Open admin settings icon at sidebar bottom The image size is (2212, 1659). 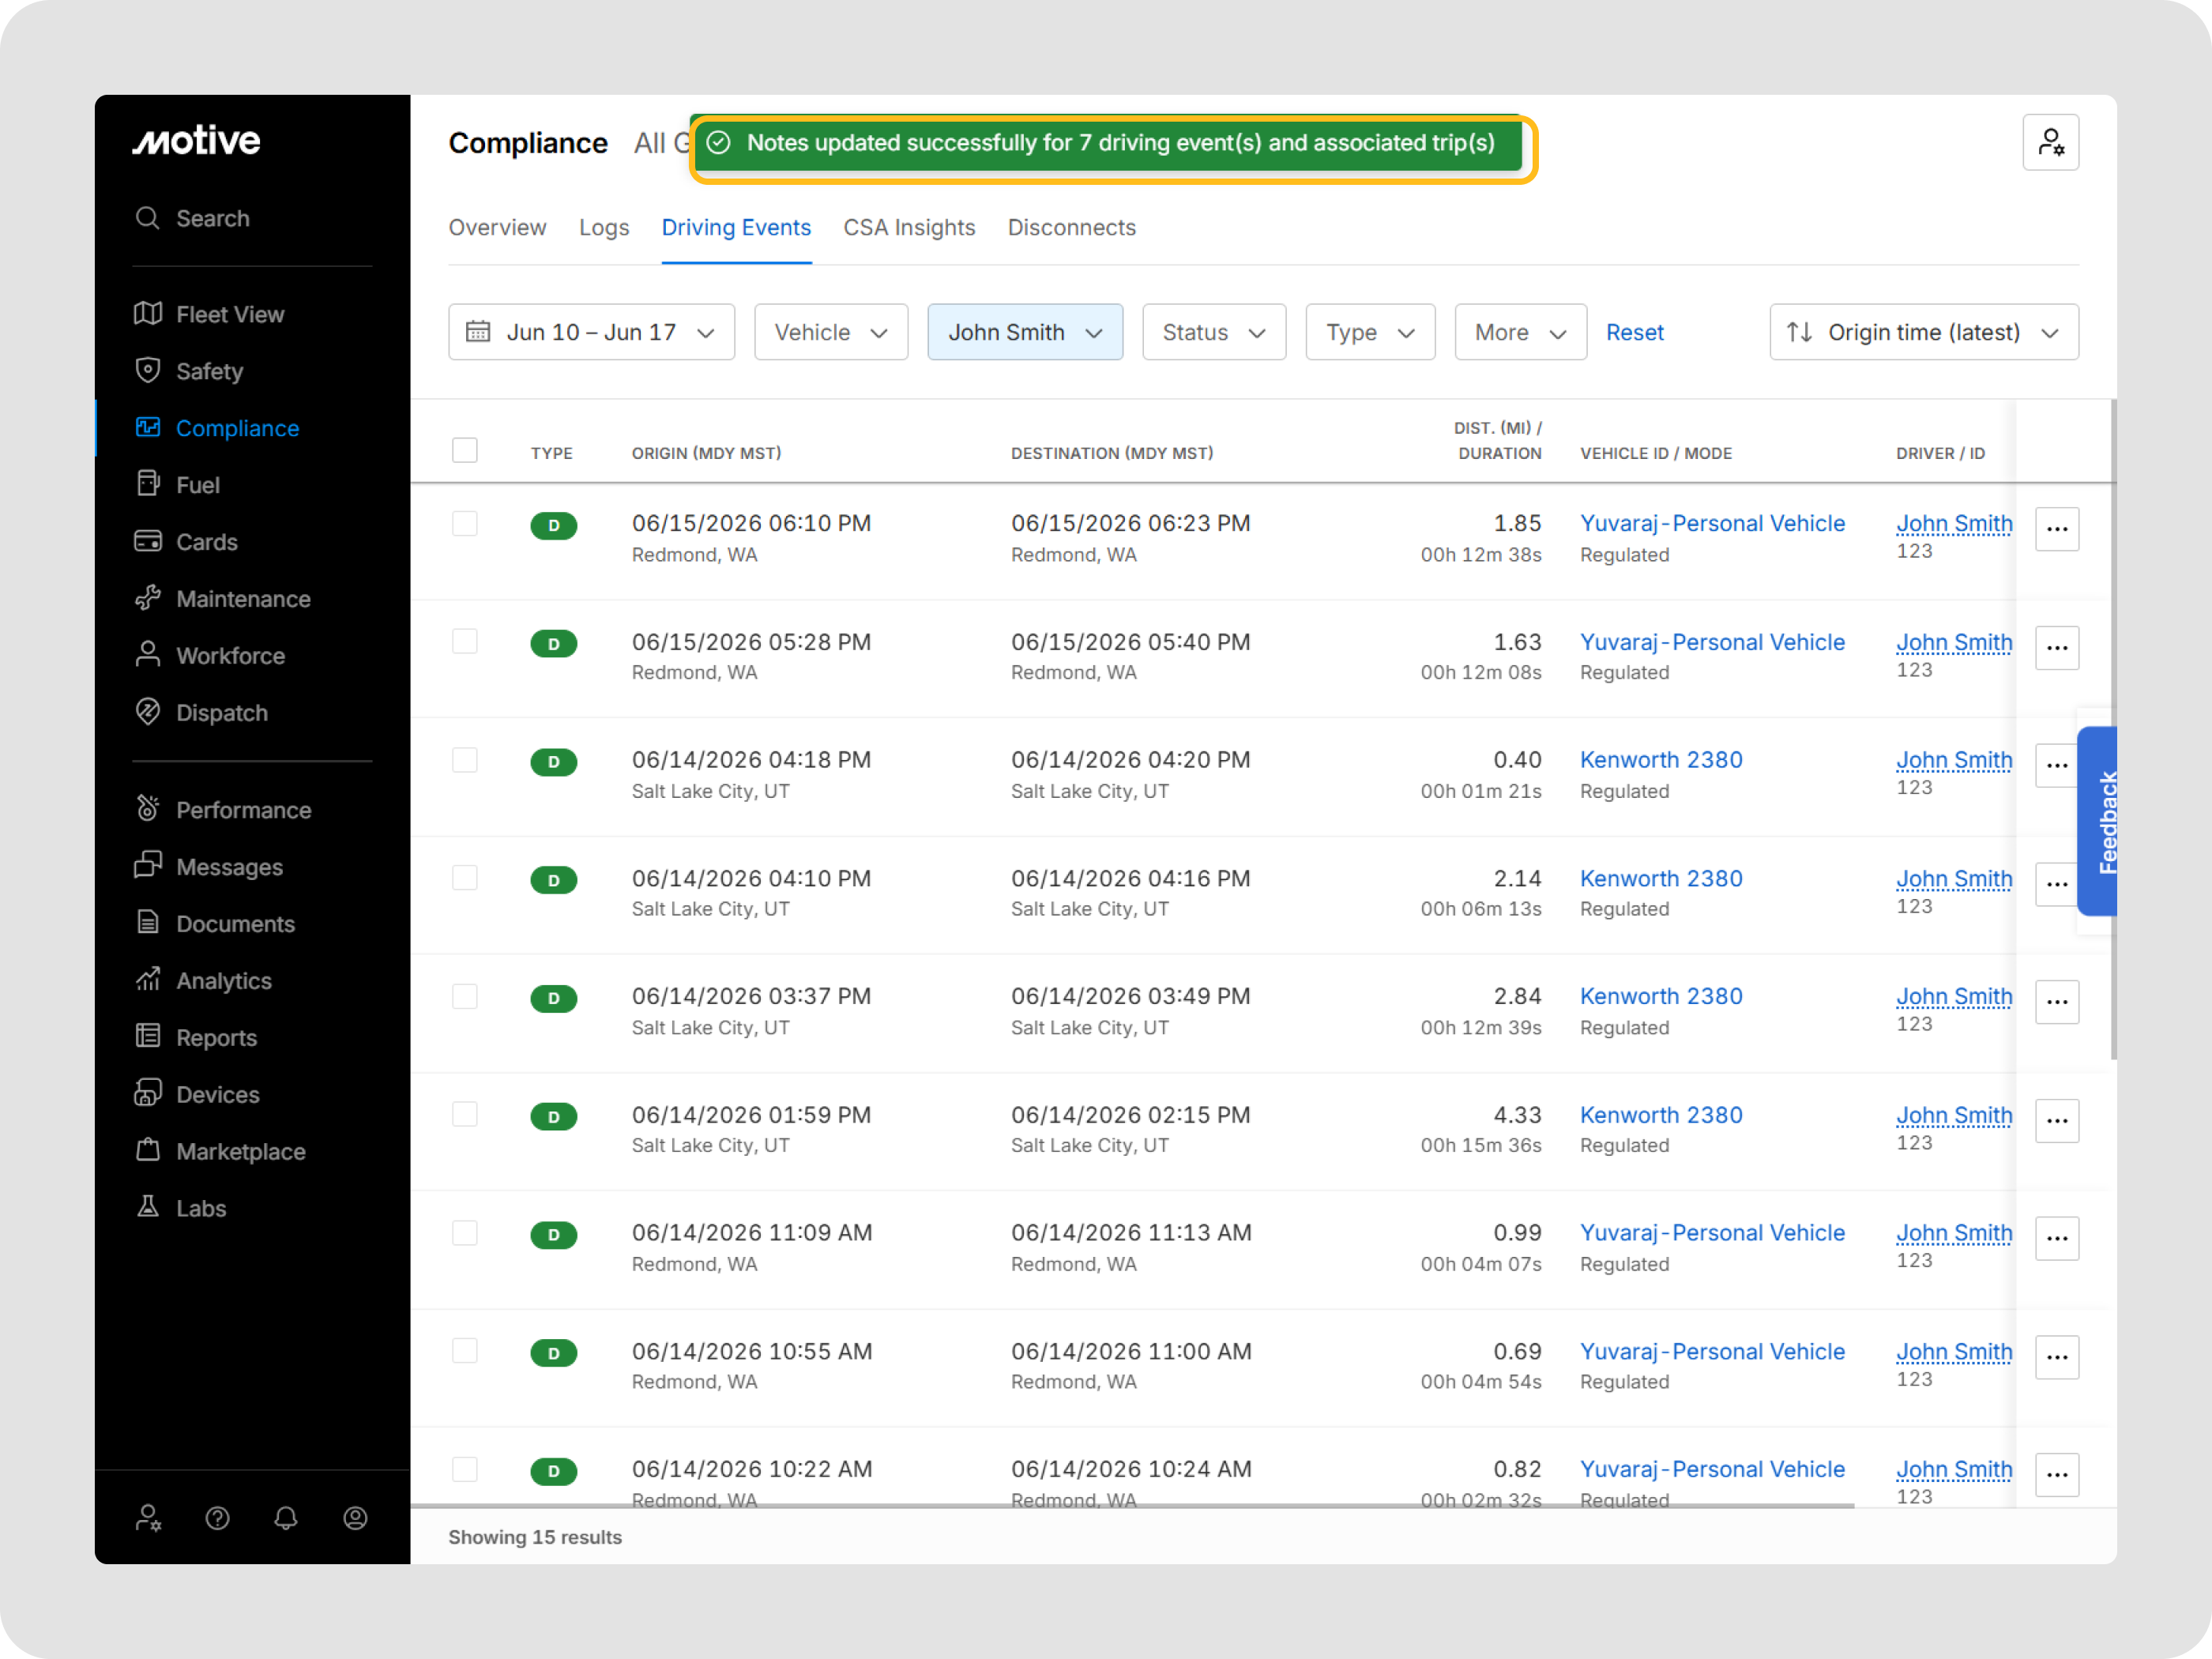149,1519
